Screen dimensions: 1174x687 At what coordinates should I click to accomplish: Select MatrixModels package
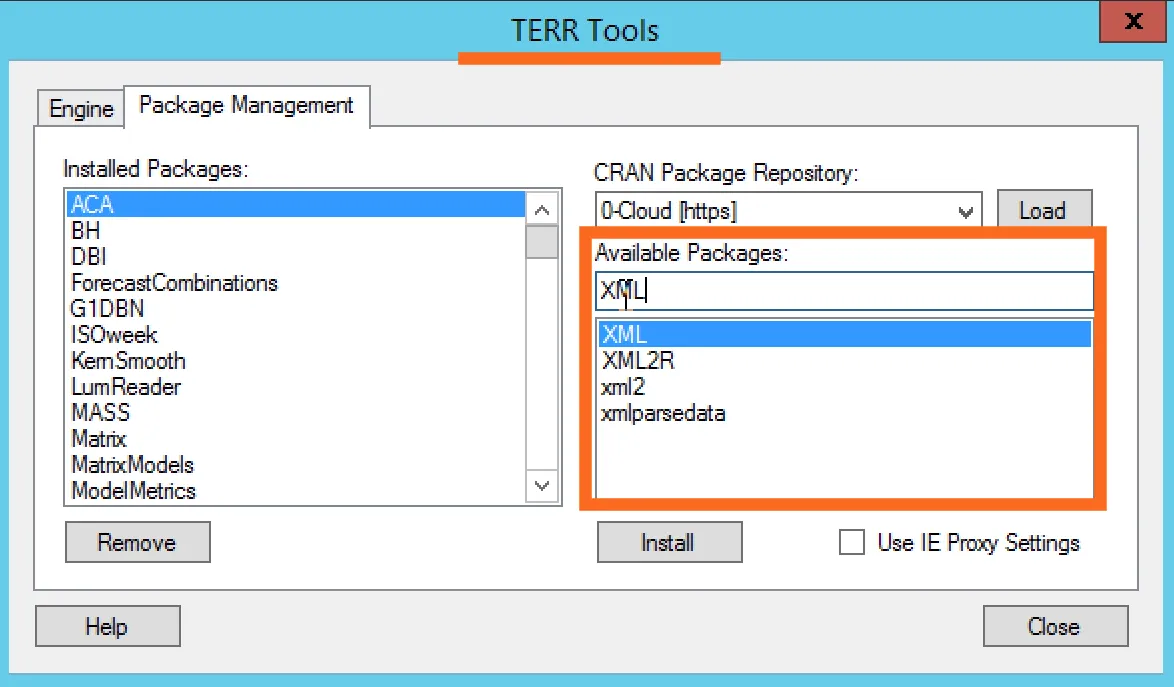pos(296,465)
